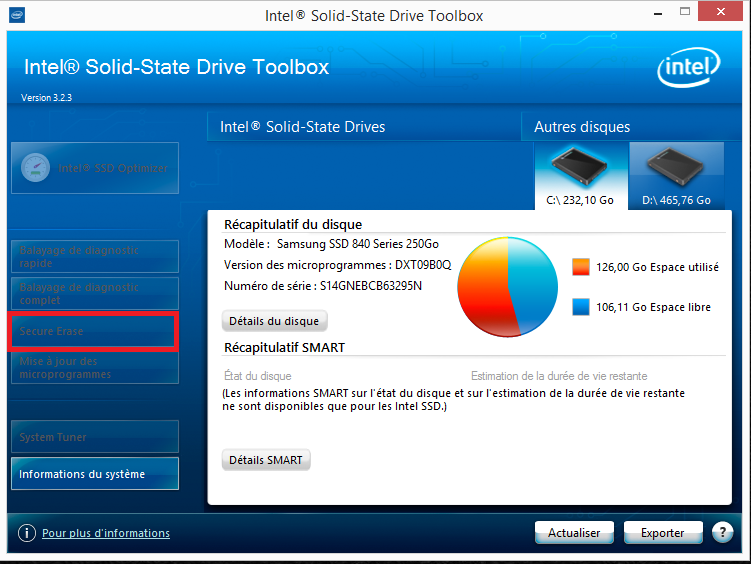Switch to Intel Solid-State Drives tab
Image resolution: width=751 pixels, height=564 pixels.
pyautogui.click(x=364, y=127)
